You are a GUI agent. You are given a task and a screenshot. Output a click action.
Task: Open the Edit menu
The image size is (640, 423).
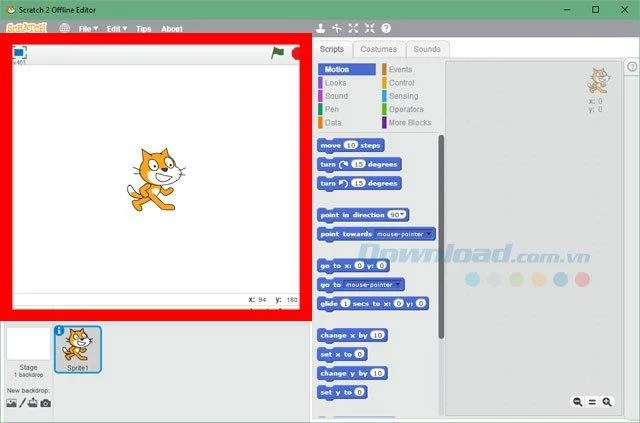117,29
